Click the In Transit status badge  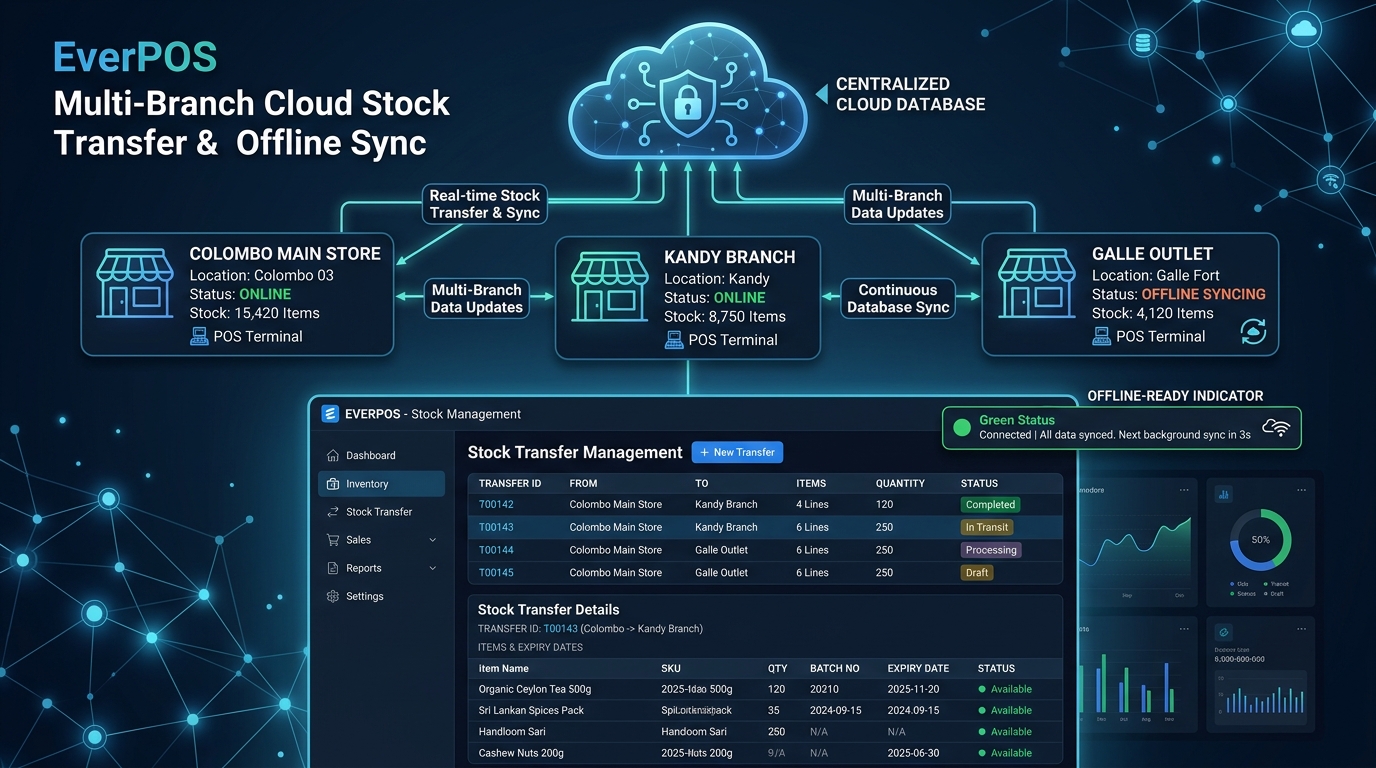point(987,527)
